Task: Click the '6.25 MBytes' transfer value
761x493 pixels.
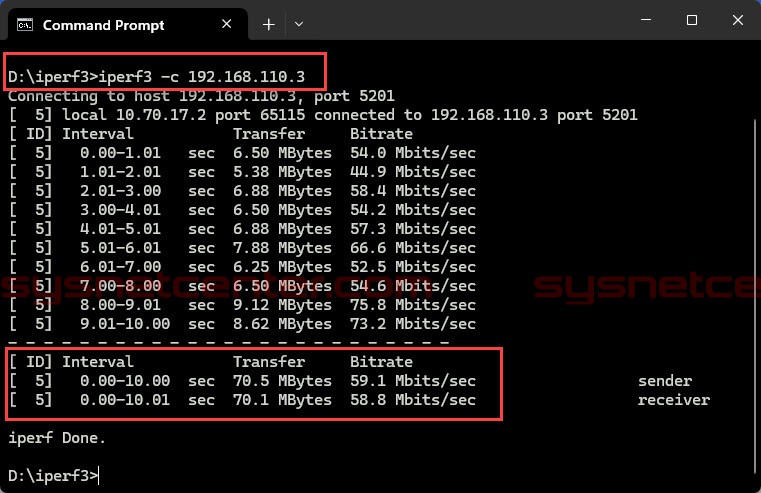Action: (x=282, y=266)
